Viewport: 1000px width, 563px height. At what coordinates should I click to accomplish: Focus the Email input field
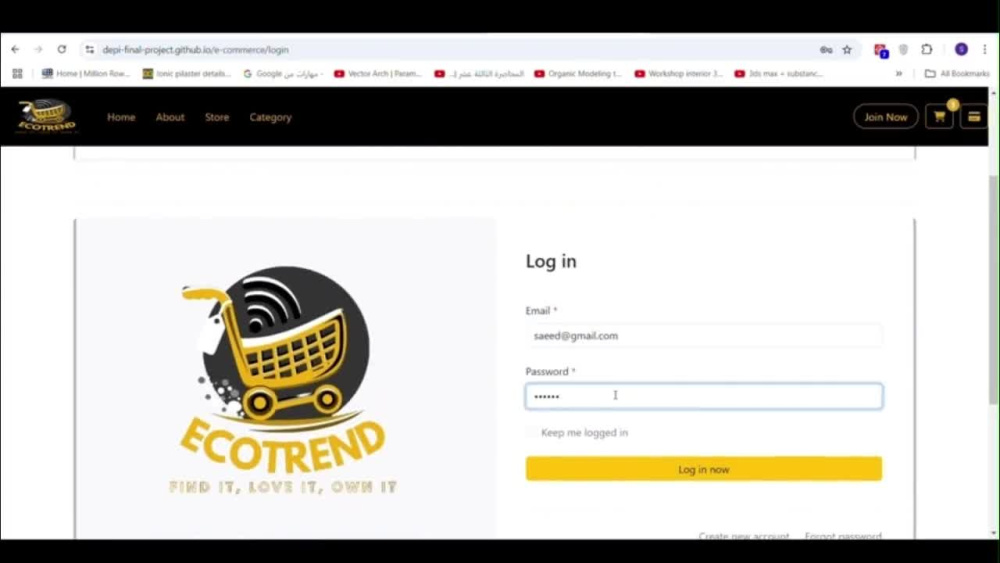coord(703,335)
